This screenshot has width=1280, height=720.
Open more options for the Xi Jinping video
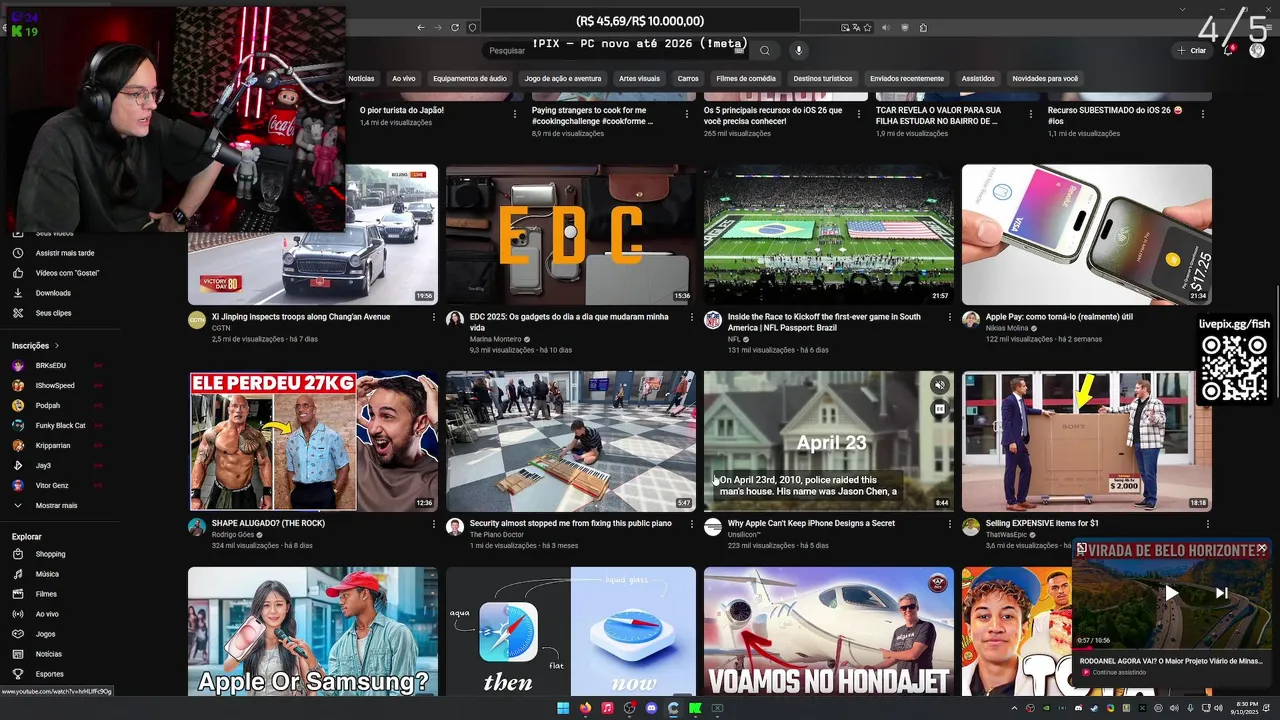[x=433, y=317]
